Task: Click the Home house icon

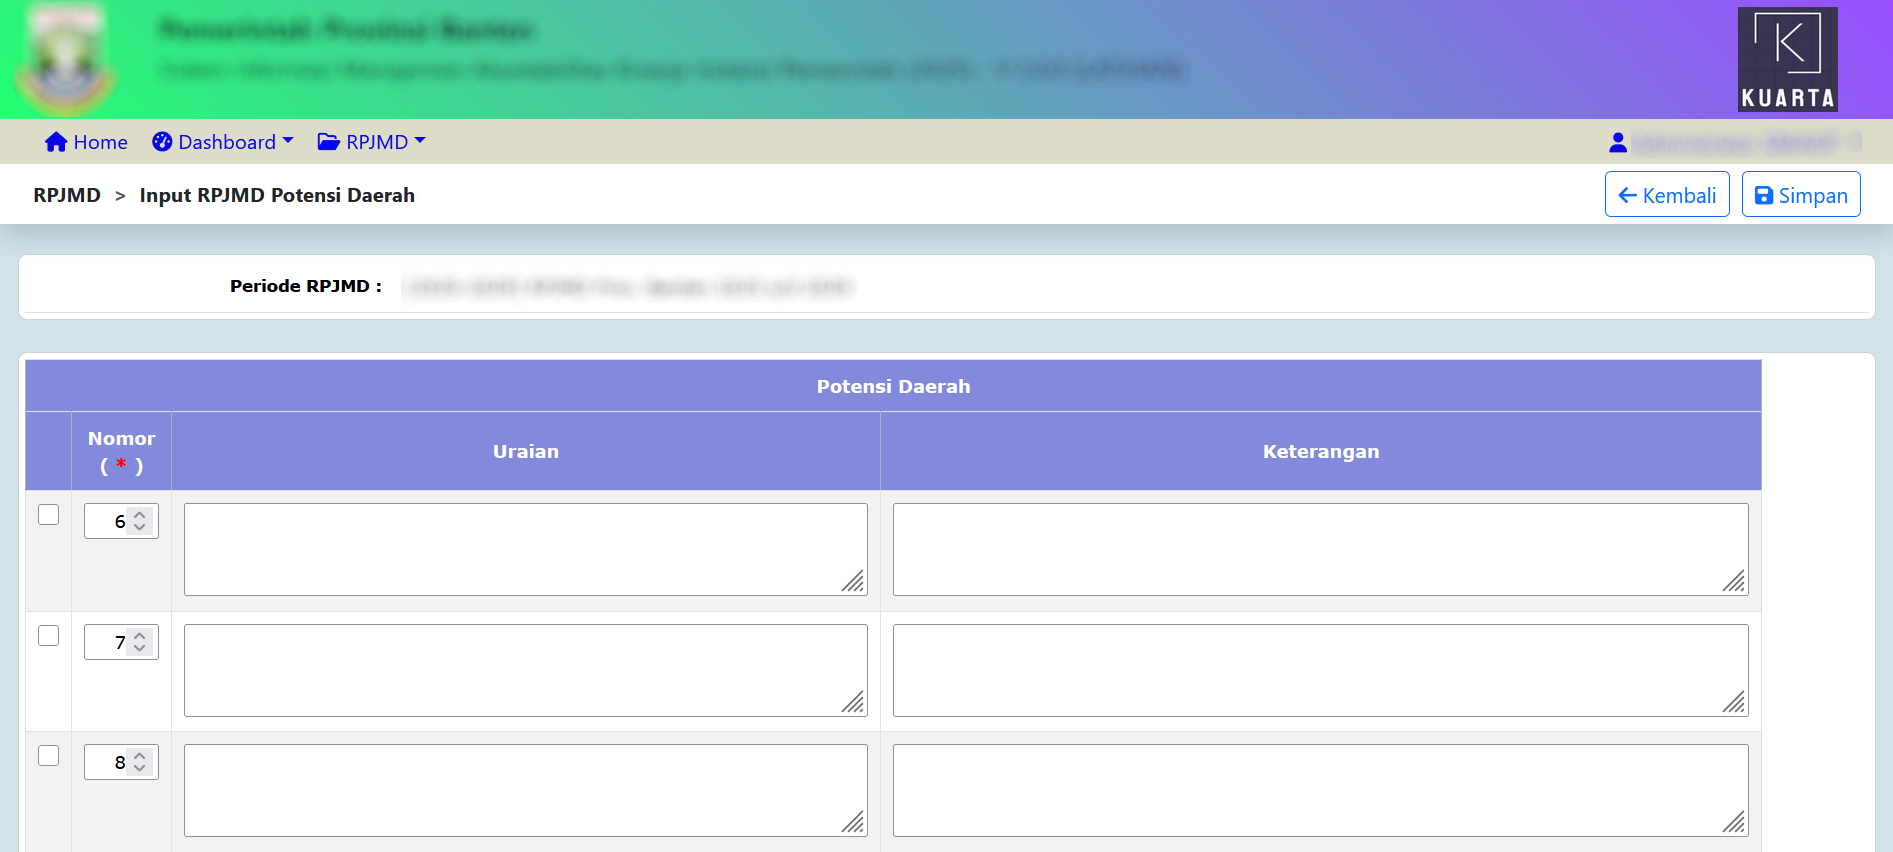Action: (x=56, y=142)
